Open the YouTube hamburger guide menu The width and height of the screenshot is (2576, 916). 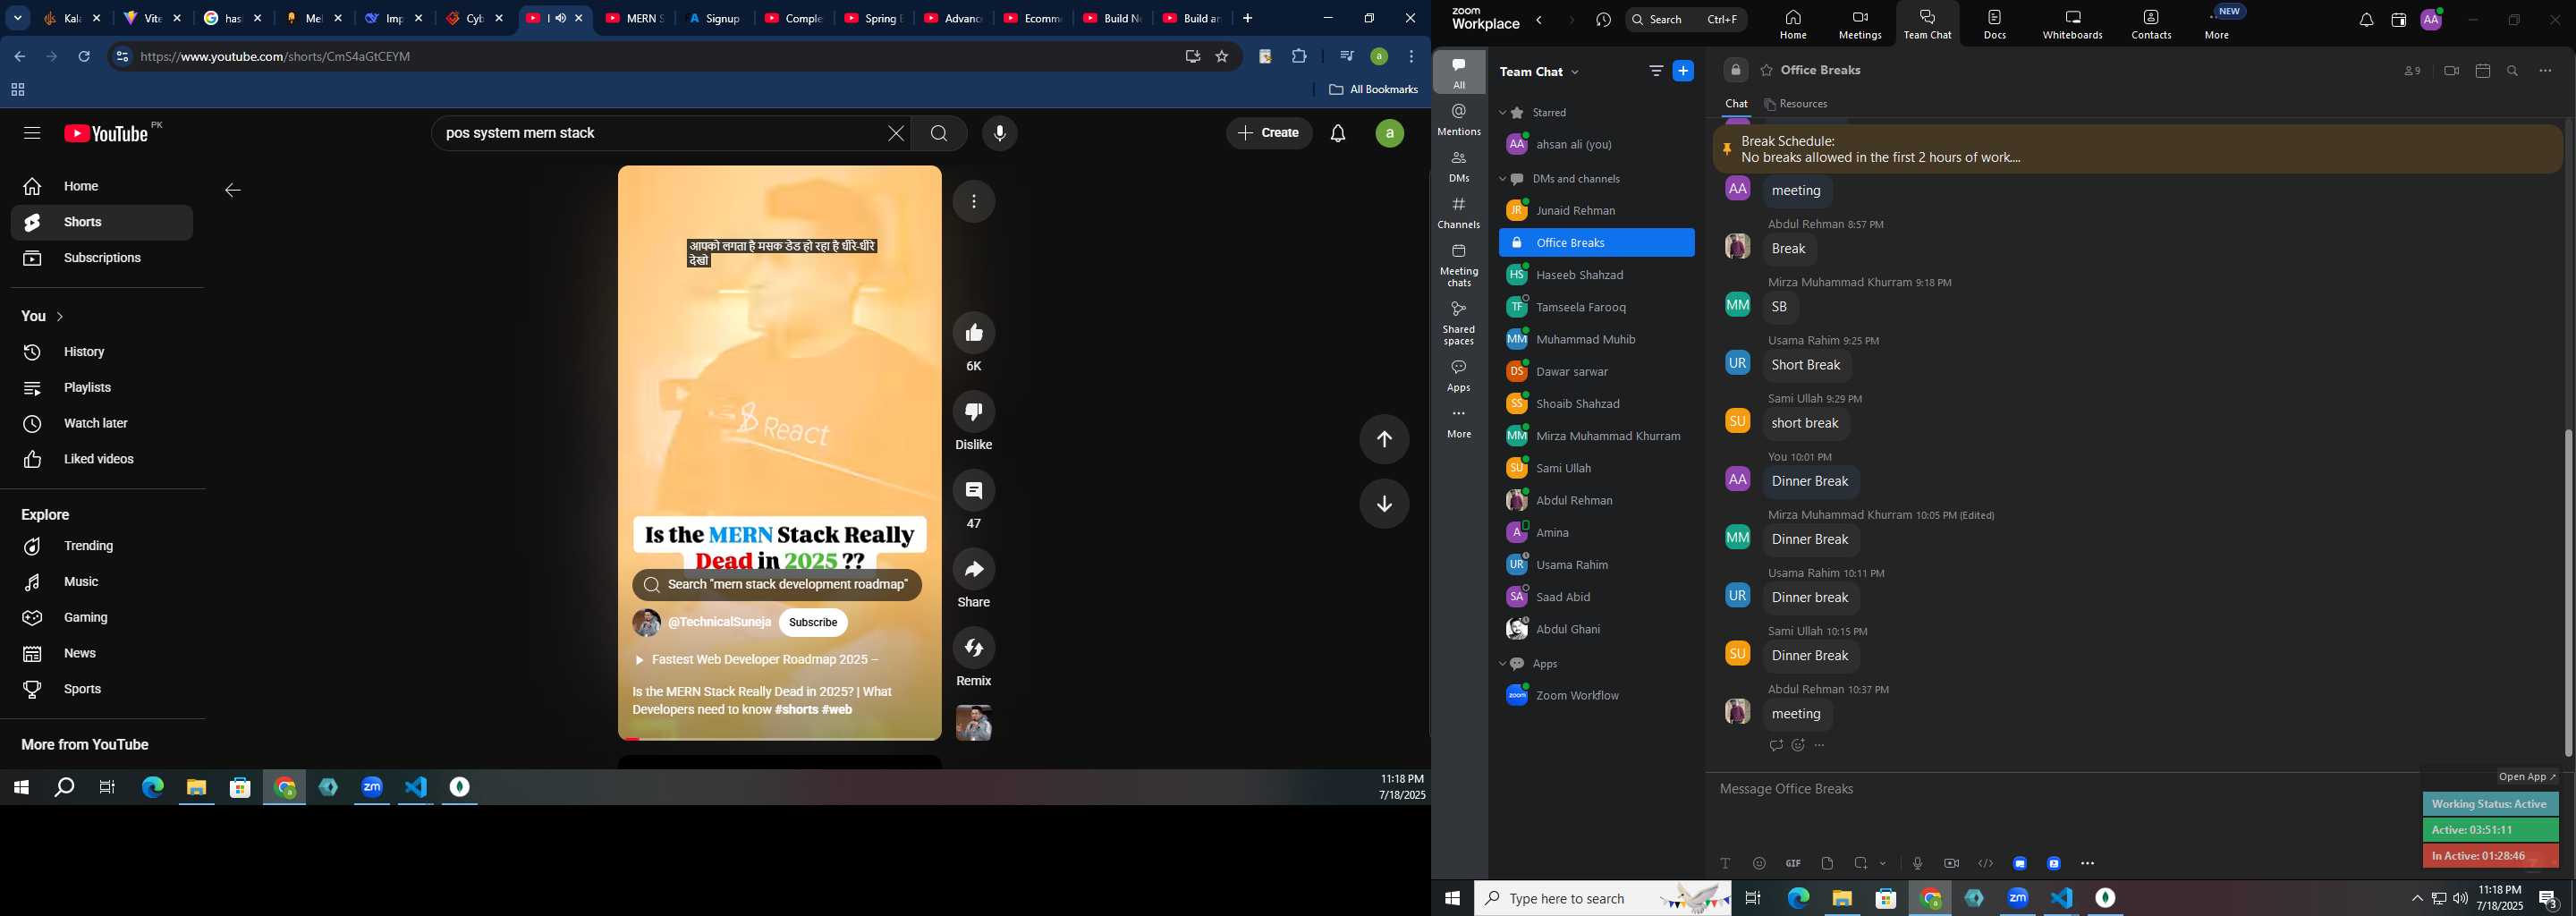tap(31, 133)
